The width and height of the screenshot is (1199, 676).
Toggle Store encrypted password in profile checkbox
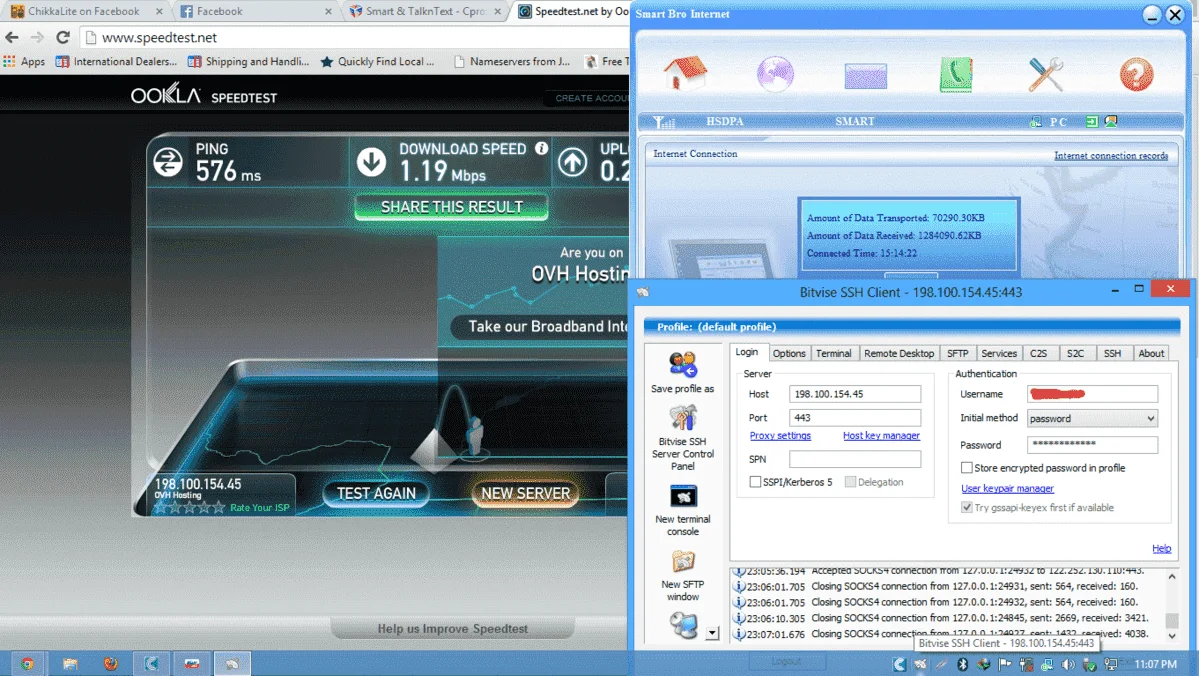[967, 467]
